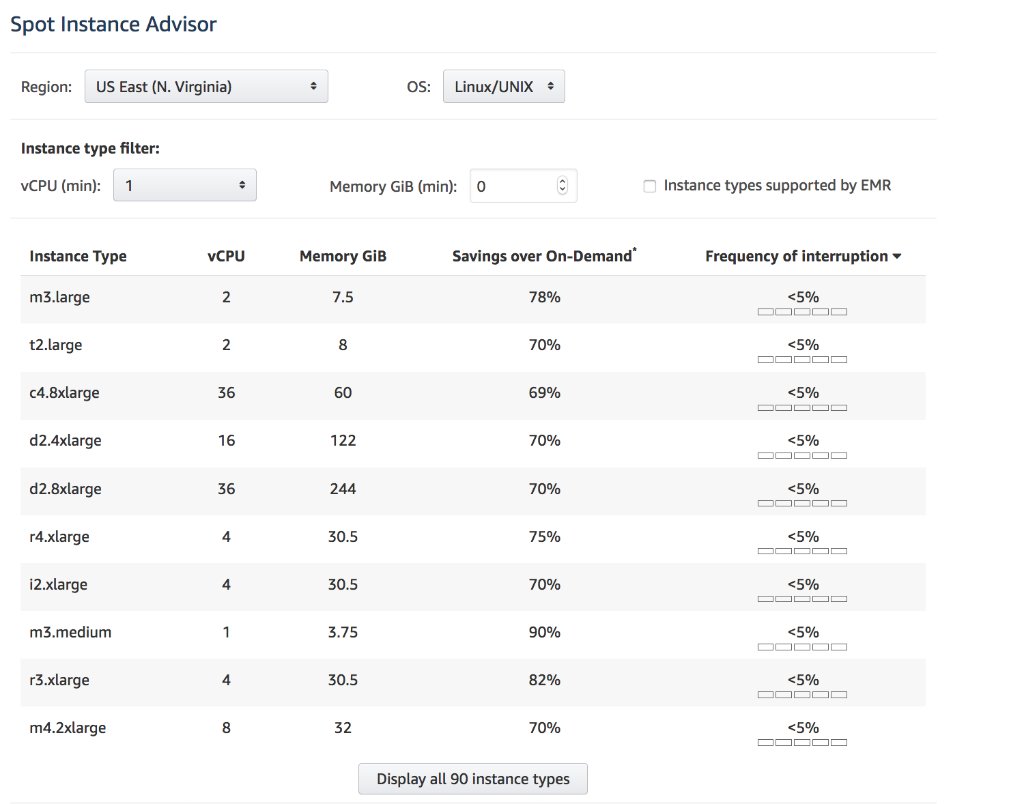Click the 122 memory value for d2.4xlarge
Screen dimensions: 1024x804
pos(343,441)
